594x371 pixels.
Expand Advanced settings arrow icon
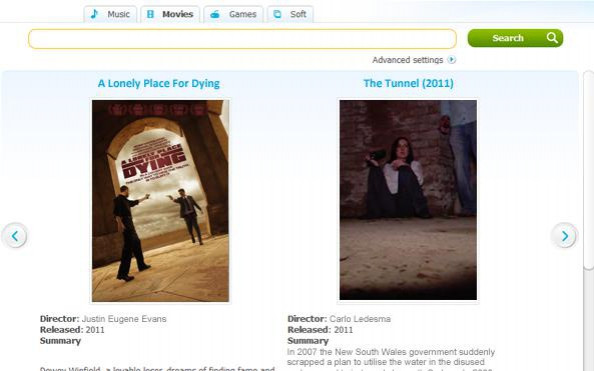pos(451,59)
